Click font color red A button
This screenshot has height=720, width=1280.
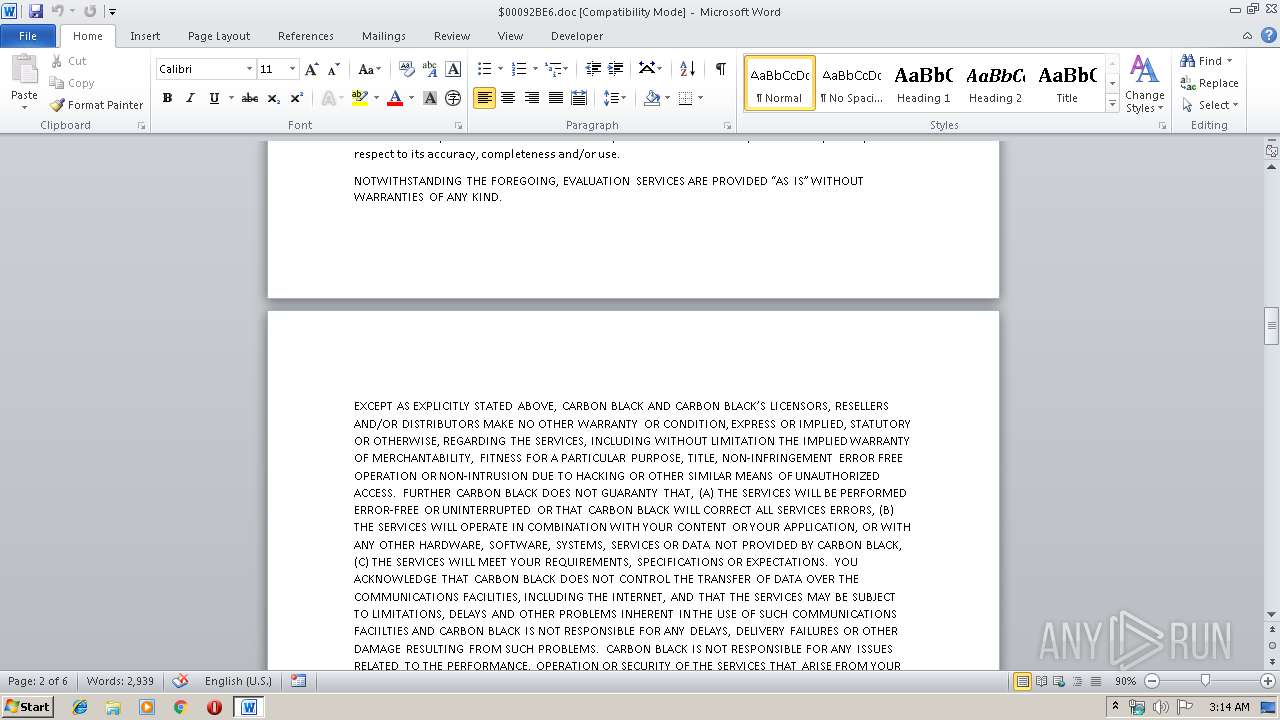[x=395, y=98]
